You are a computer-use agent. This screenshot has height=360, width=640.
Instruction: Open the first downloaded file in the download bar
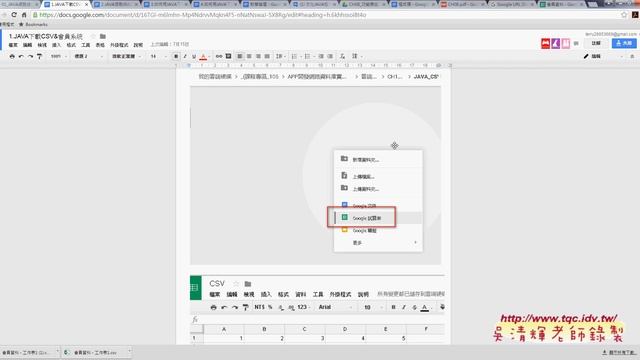27,352
